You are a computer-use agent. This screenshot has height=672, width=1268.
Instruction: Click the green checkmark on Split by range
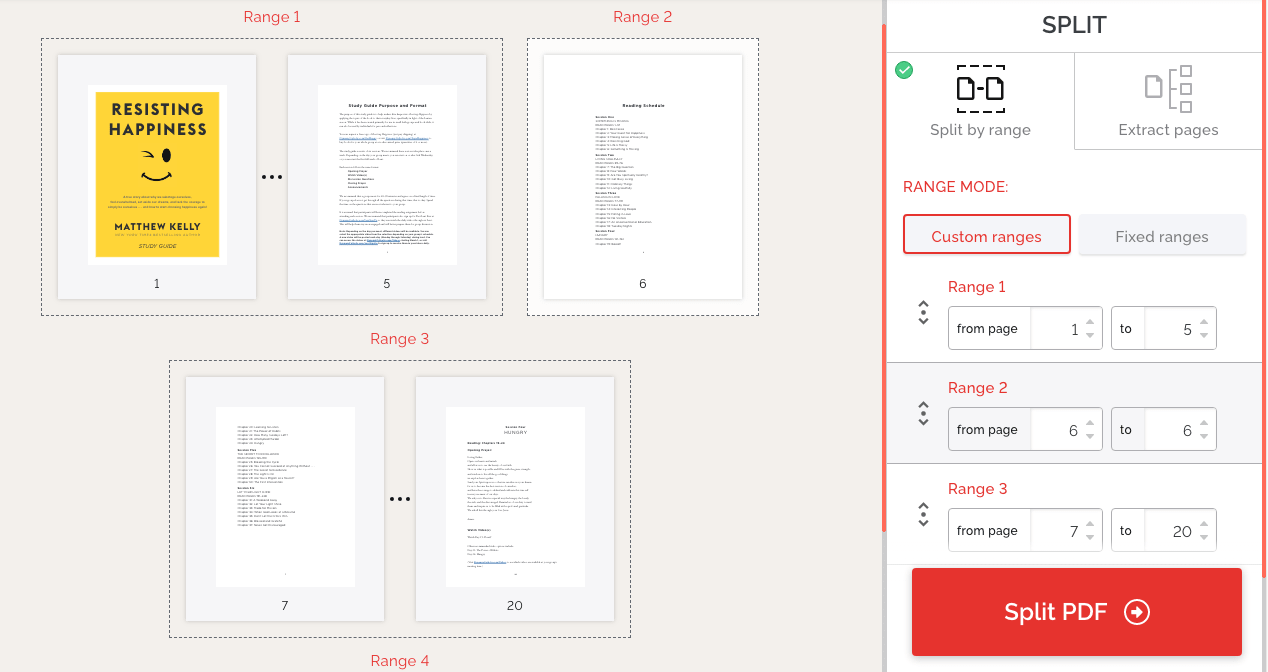tap(904, 70)
